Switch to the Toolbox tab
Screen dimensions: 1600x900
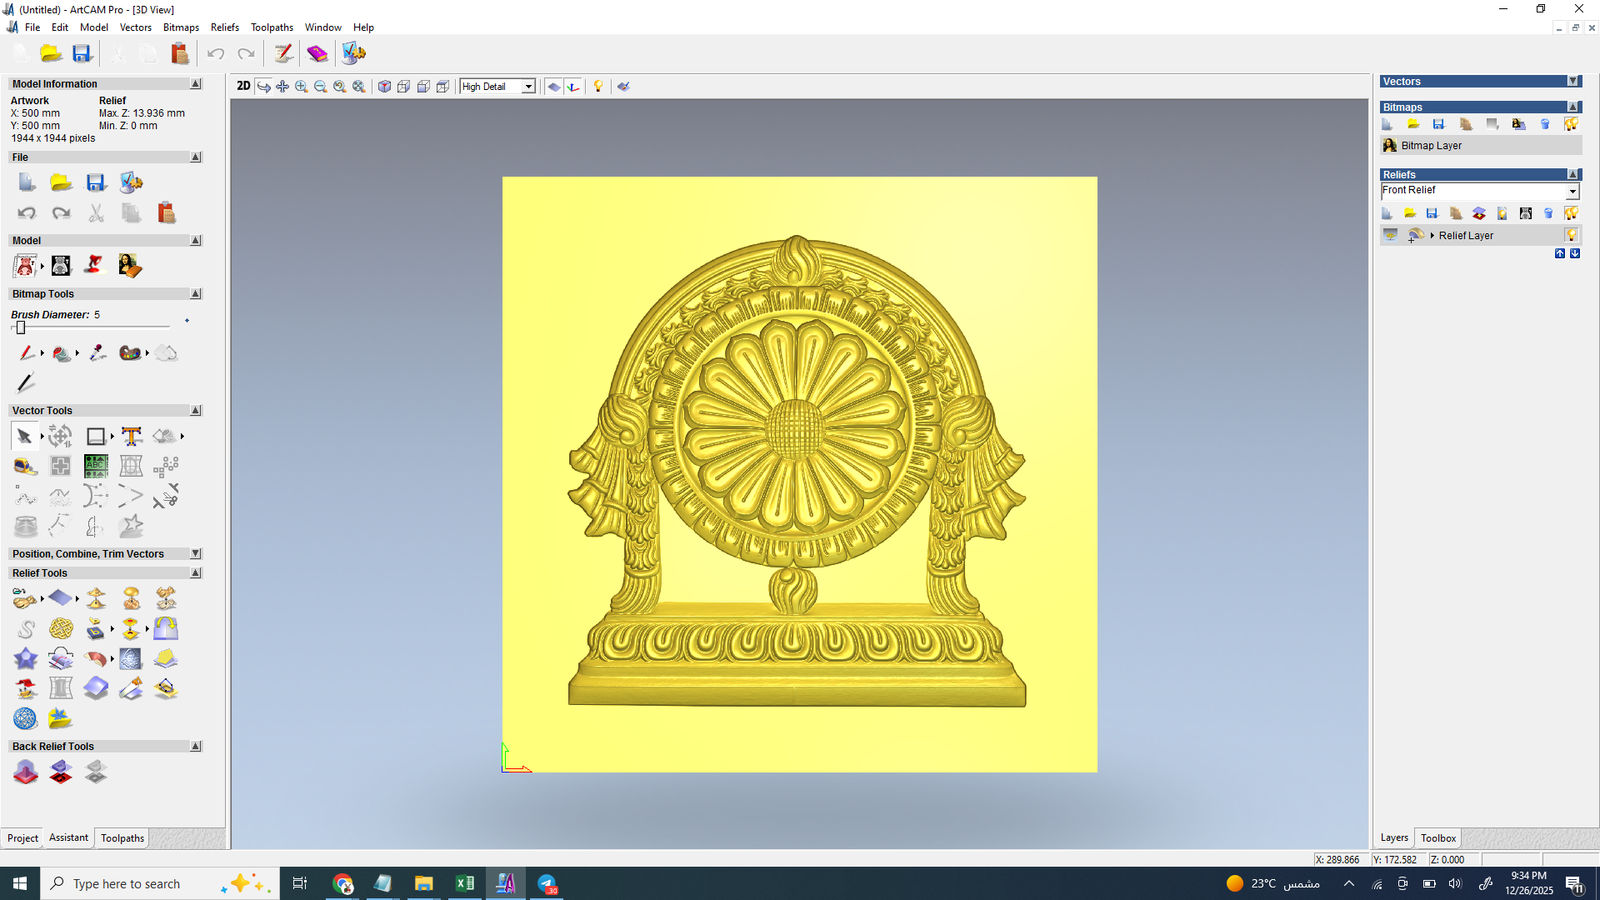[1438, 838]
